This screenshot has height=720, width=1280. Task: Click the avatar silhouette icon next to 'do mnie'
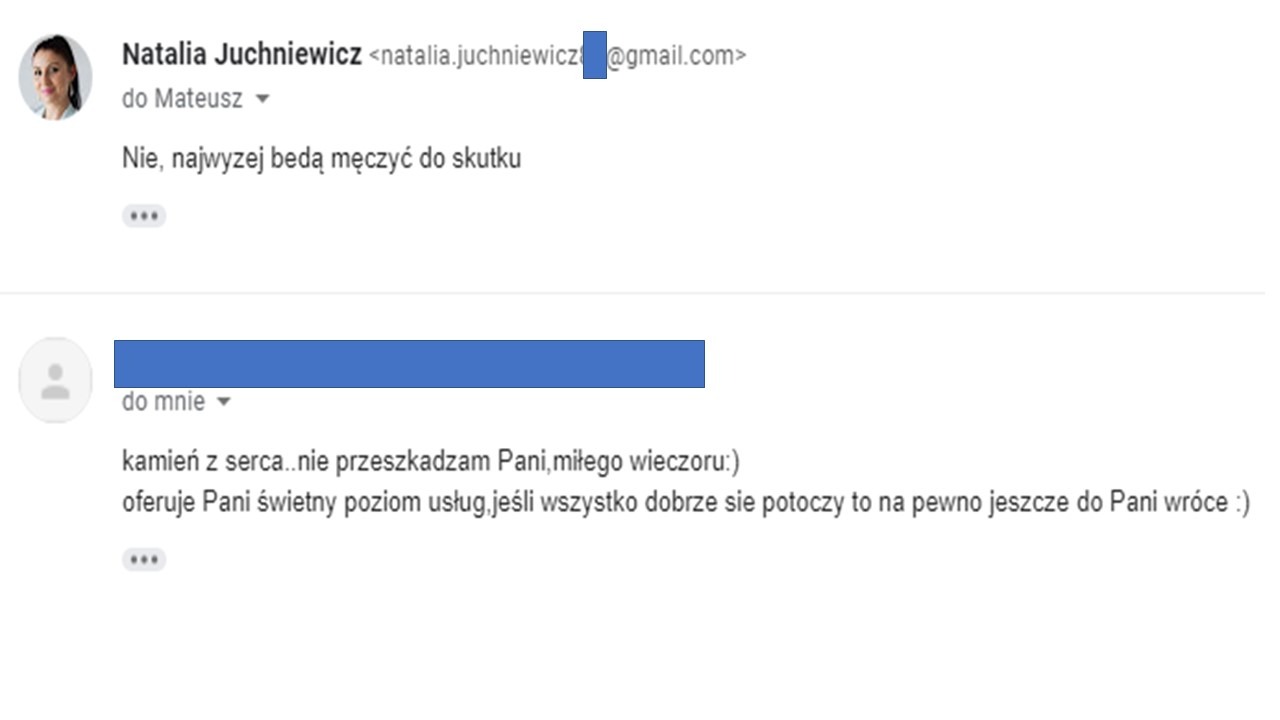click(x=55, y=380)
